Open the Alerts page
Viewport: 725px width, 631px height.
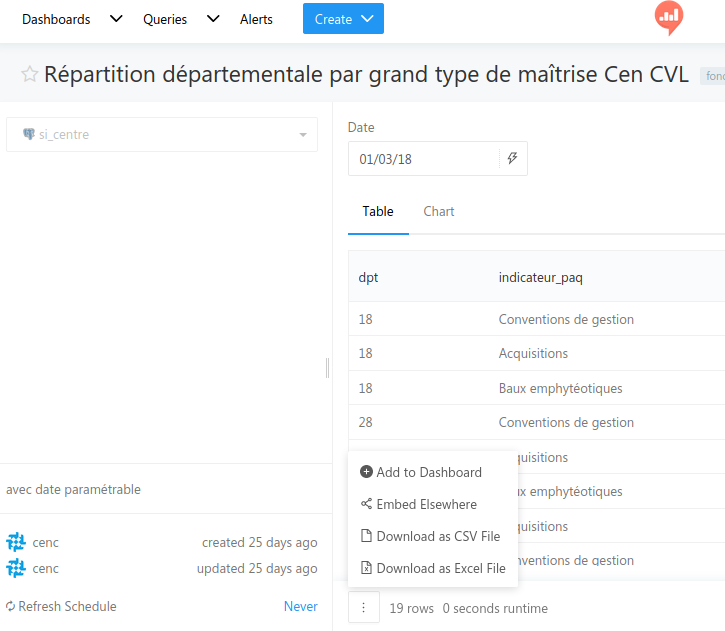256,19
